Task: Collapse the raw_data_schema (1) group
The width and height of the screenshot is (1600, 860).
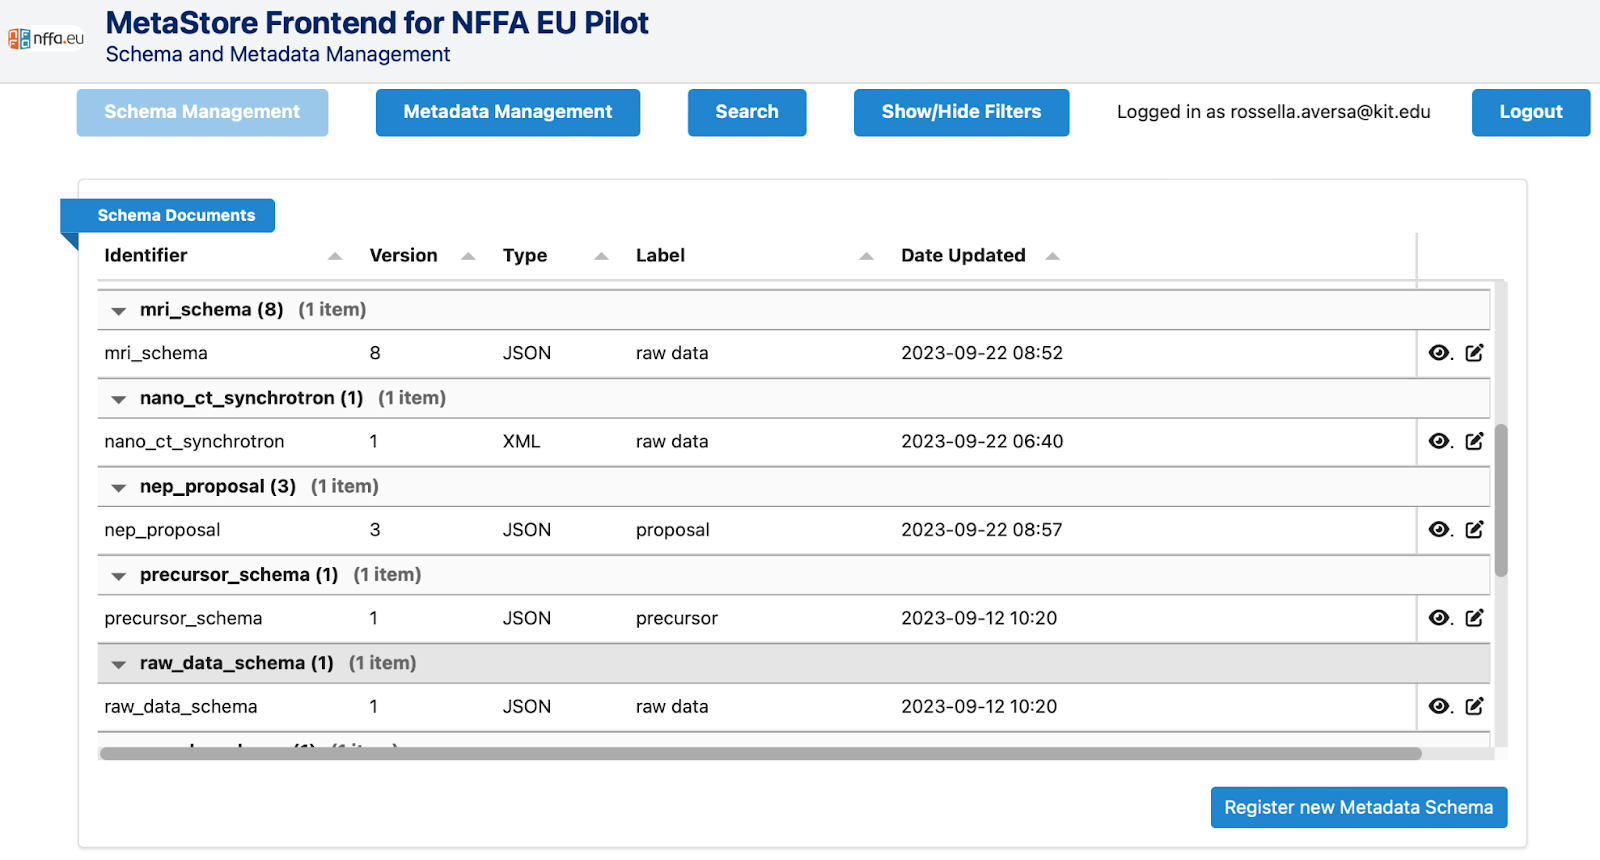Action: [x=119, y=664]
